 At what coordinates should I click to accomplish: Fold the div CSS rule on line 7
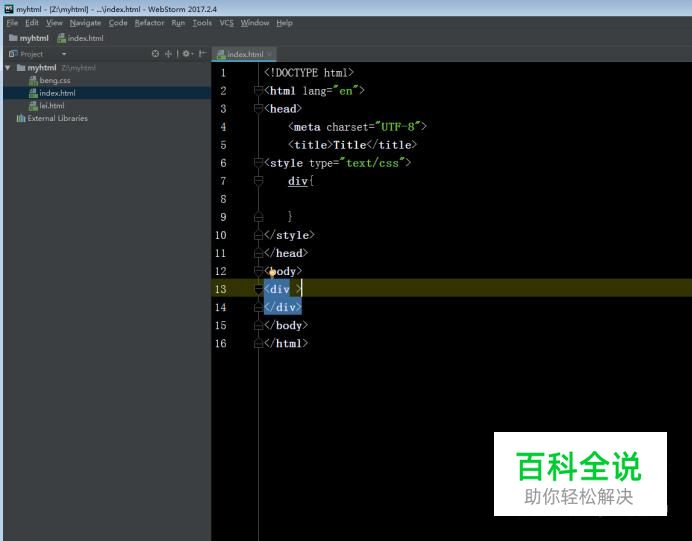[259, 181]
